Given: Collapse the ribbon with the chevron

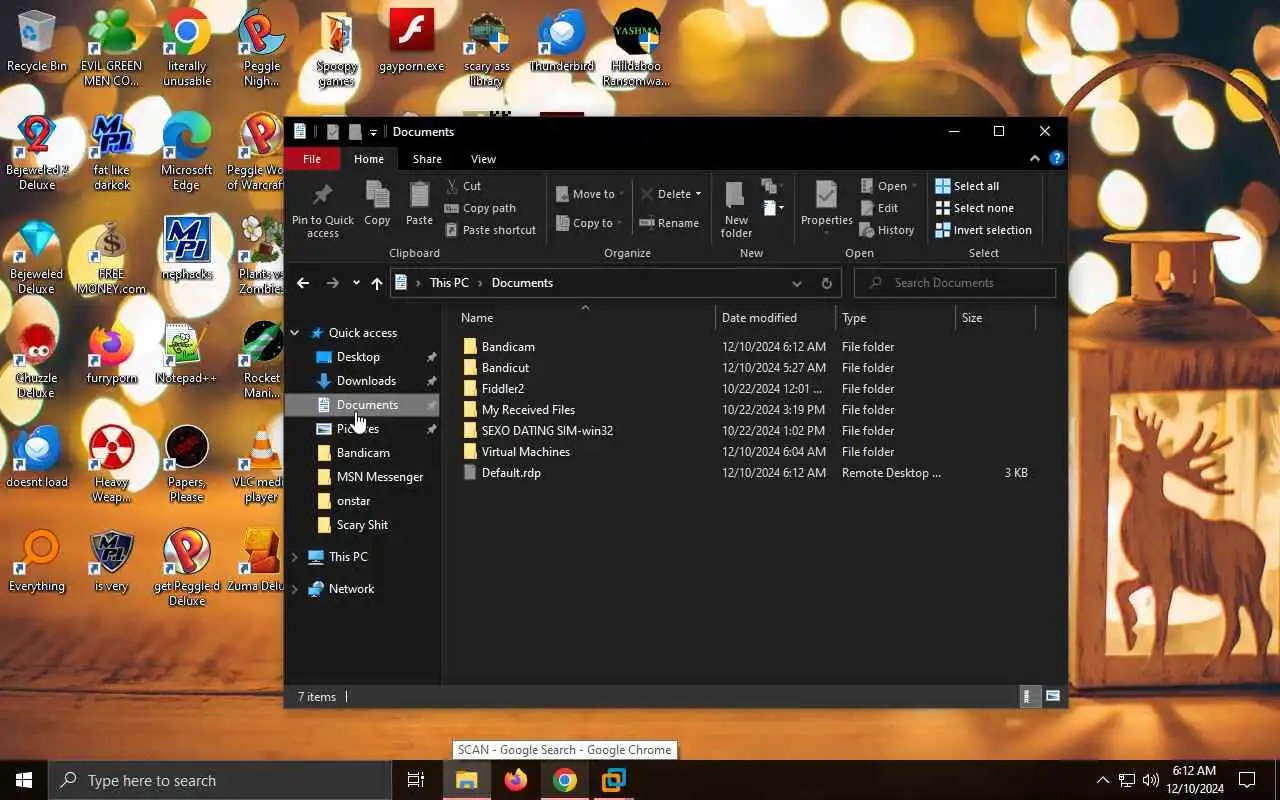Looking at the screenshot, I should point(1035,158).
